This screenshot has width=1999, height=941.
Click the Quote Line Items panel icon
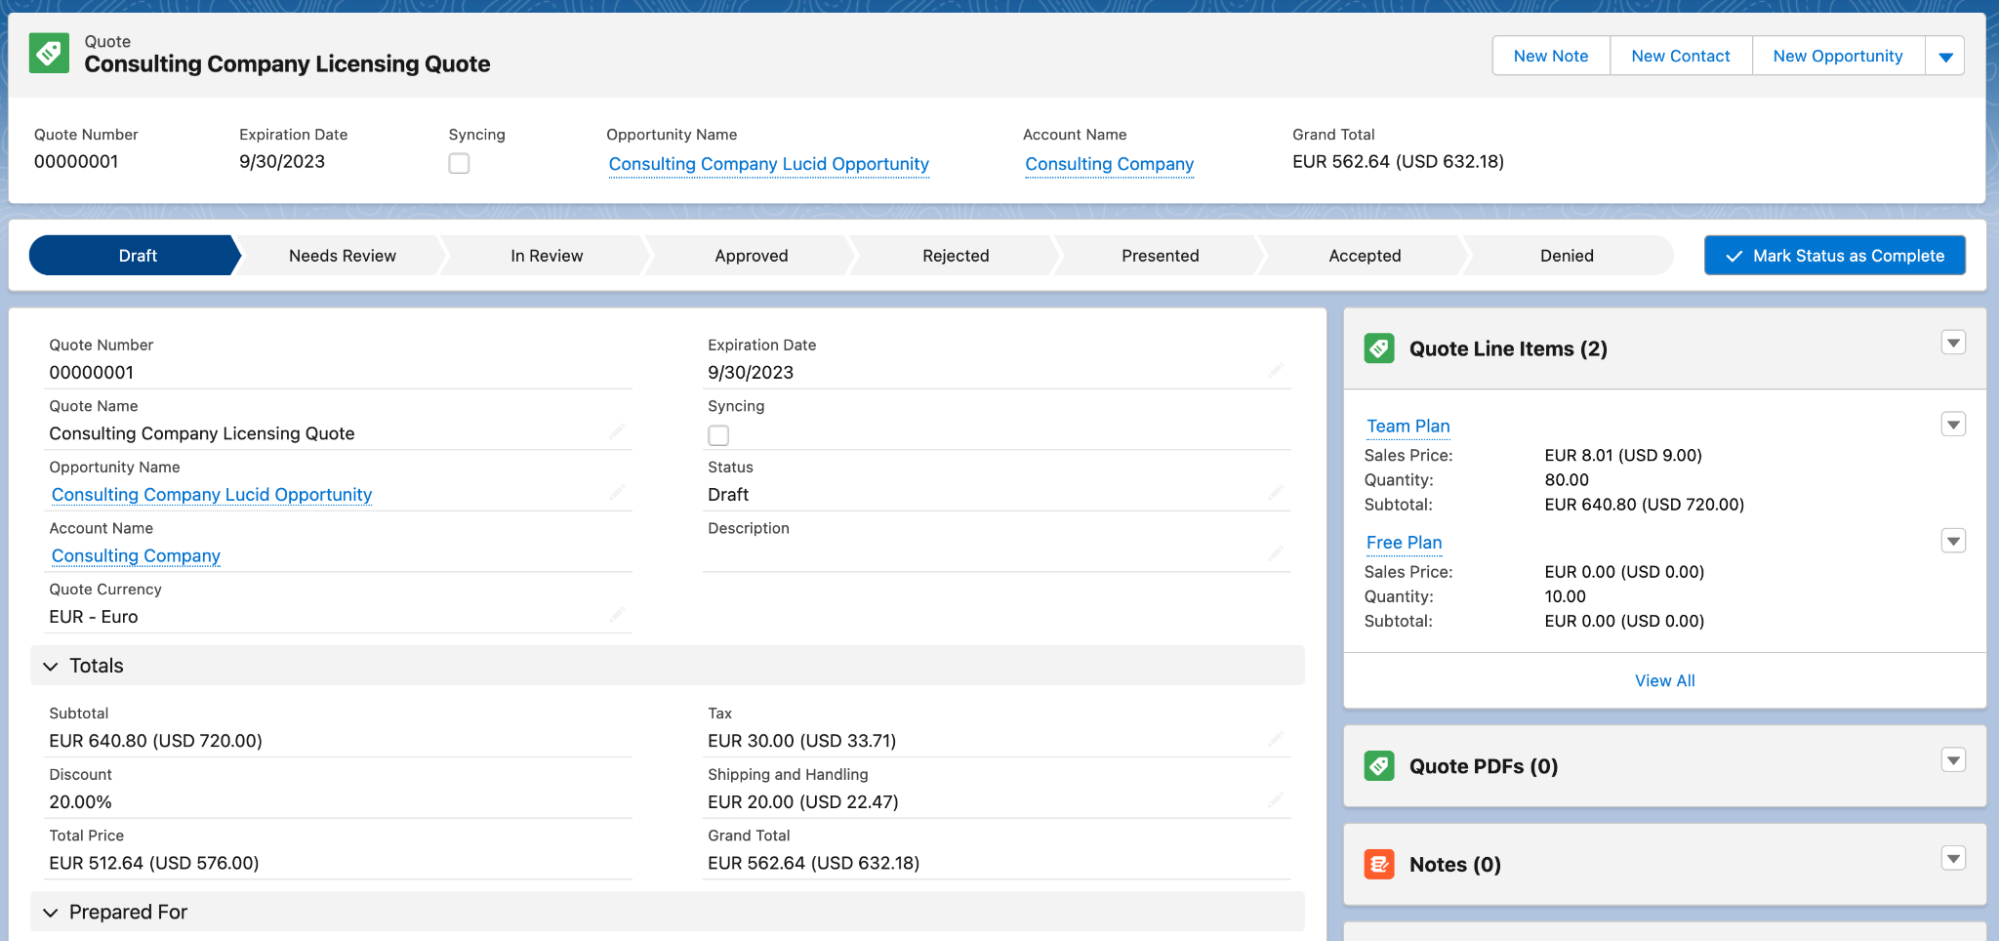click(1379, 348)
